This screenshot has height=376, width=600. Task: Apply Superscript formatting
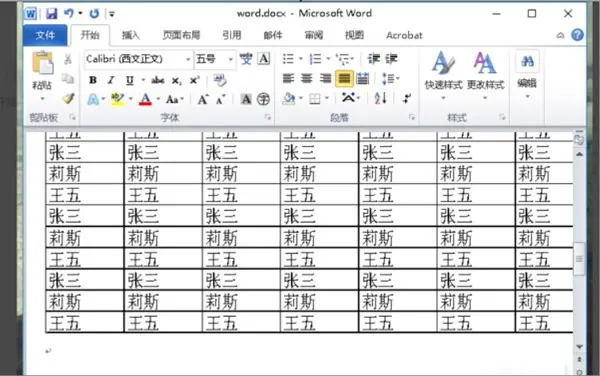pyautogui.click(x=195, y=80)
